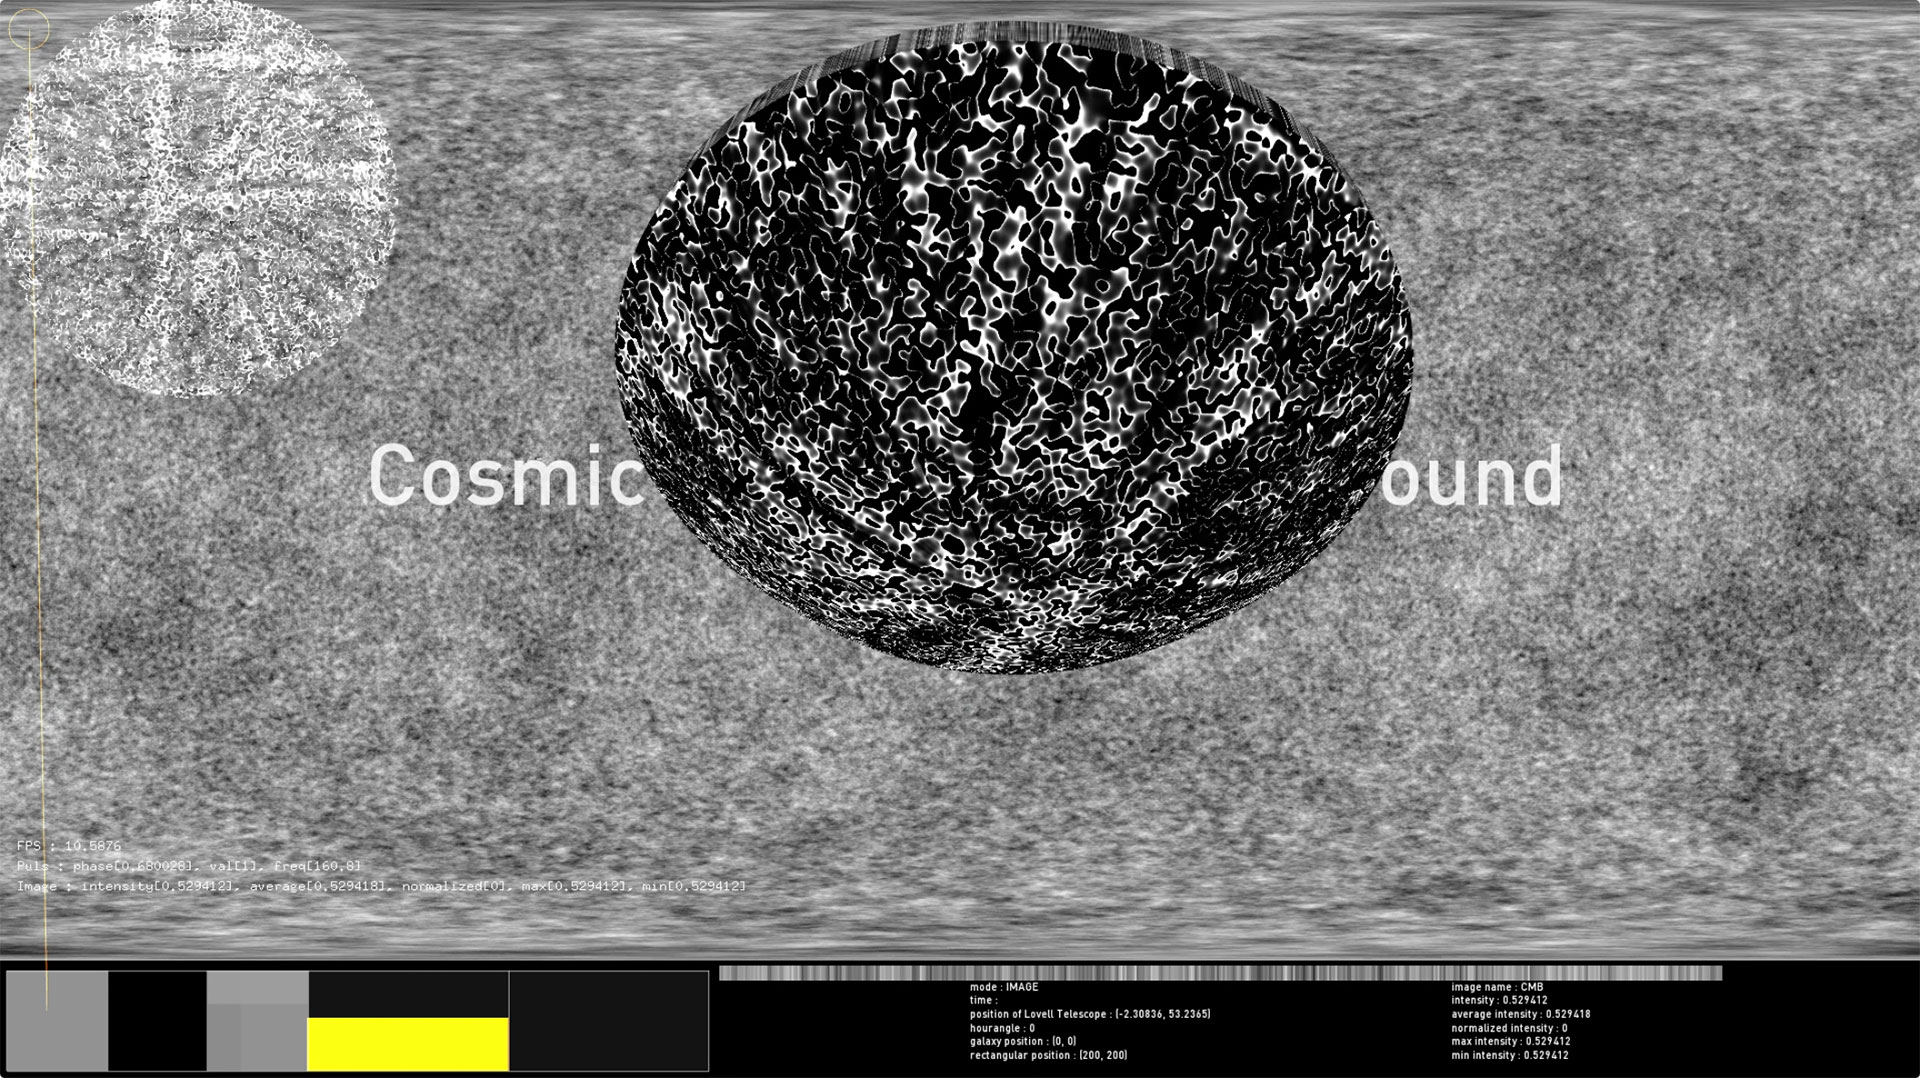The image size is (1920, 1078).
Task: Click the small circle marker at top-left
Action: [29, 29]
